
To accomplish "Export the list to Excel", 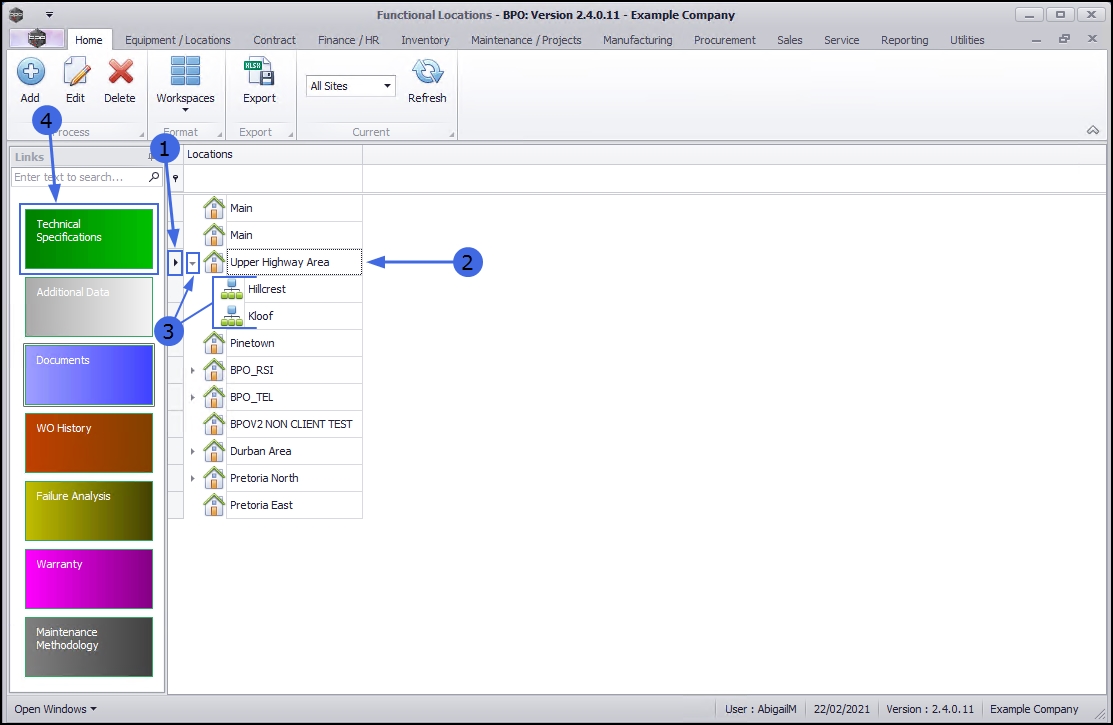I will 259,81.
